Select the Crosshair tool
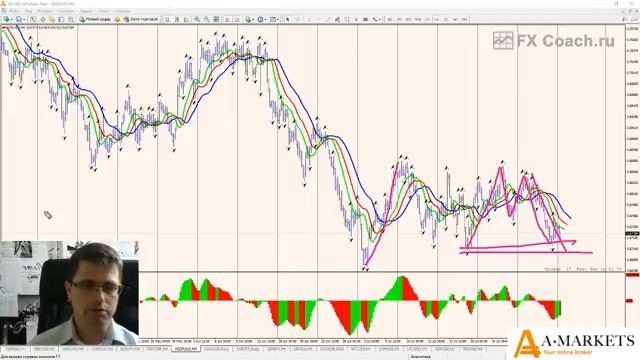Image resolution: width=640 pixels, height=360 pixels. tap(298, 19)
